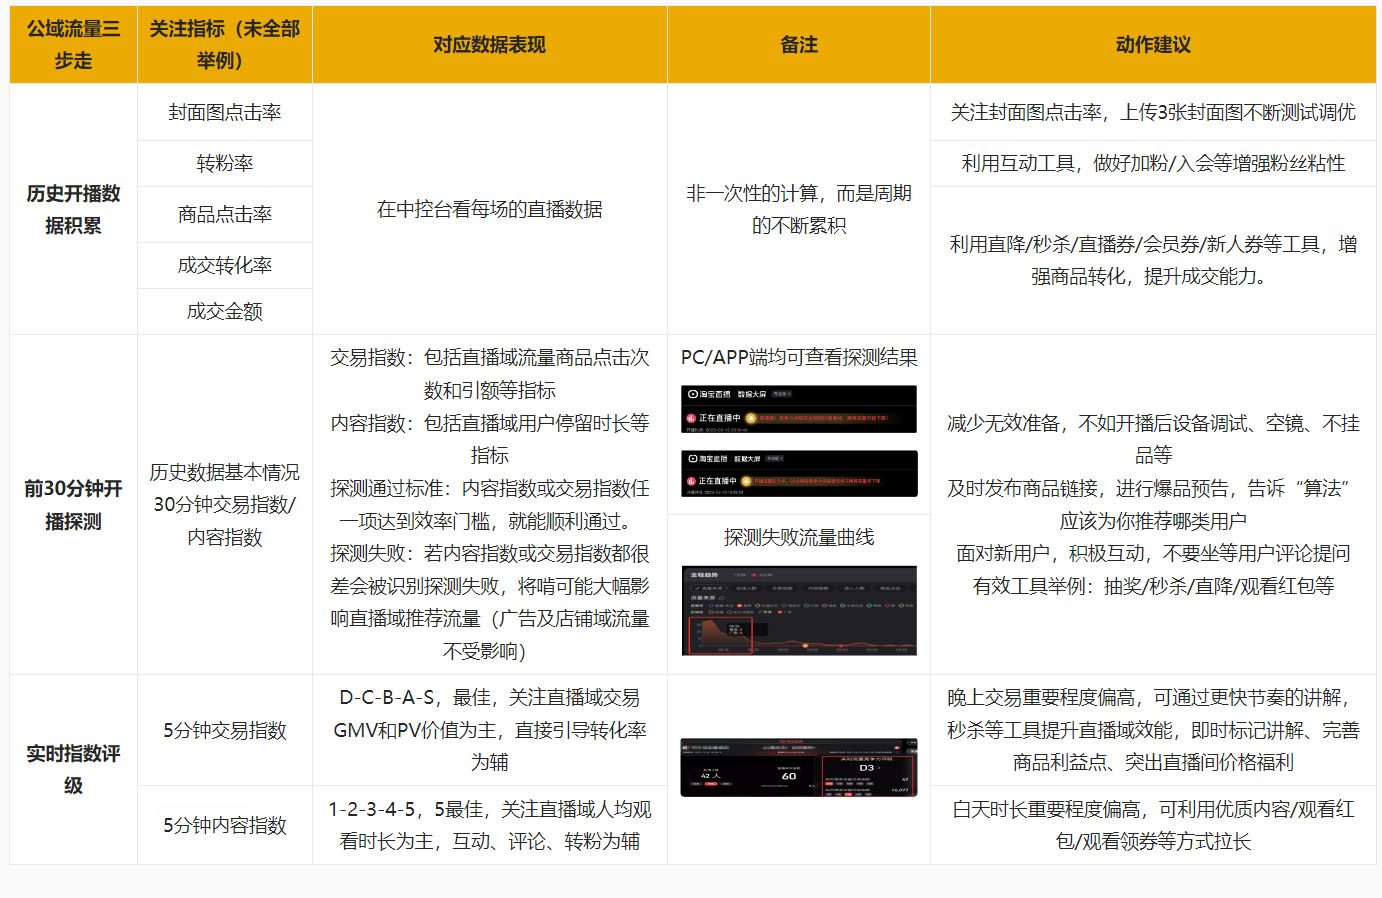Click the 淘宝直播 play-button logo icon
Viewport: 1382px width, 898px height.
(693, 394)
